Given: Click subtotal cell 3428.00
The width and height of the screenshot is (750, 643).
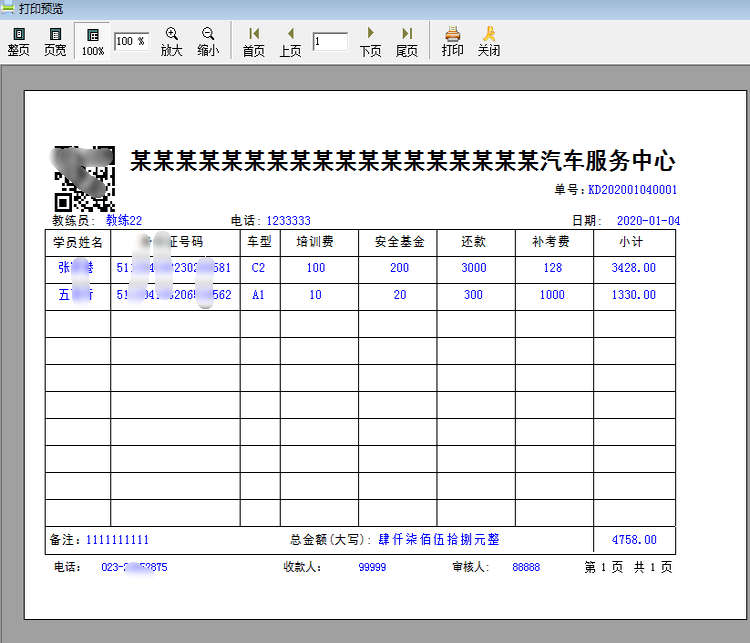Looking at the screenshot, I should (634, 268).
